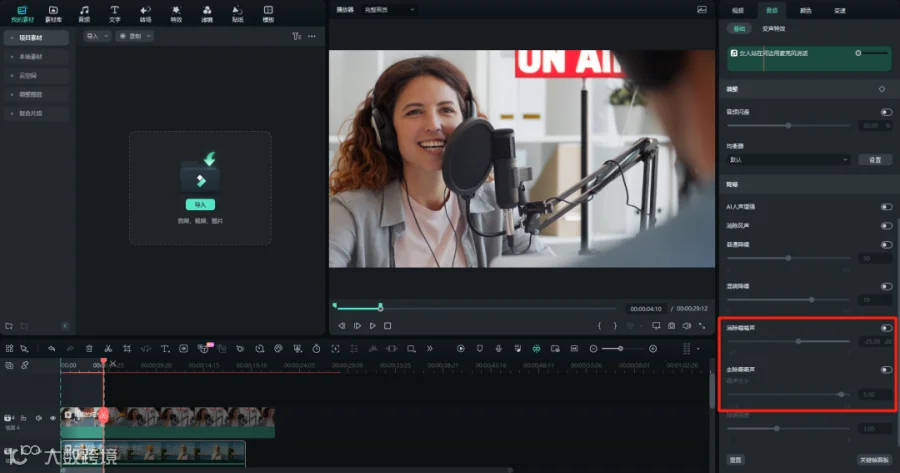Click the play button under the preview
The height and width of the screenshot is (473, 900).
pyautogui.click(x=373, y=325)
